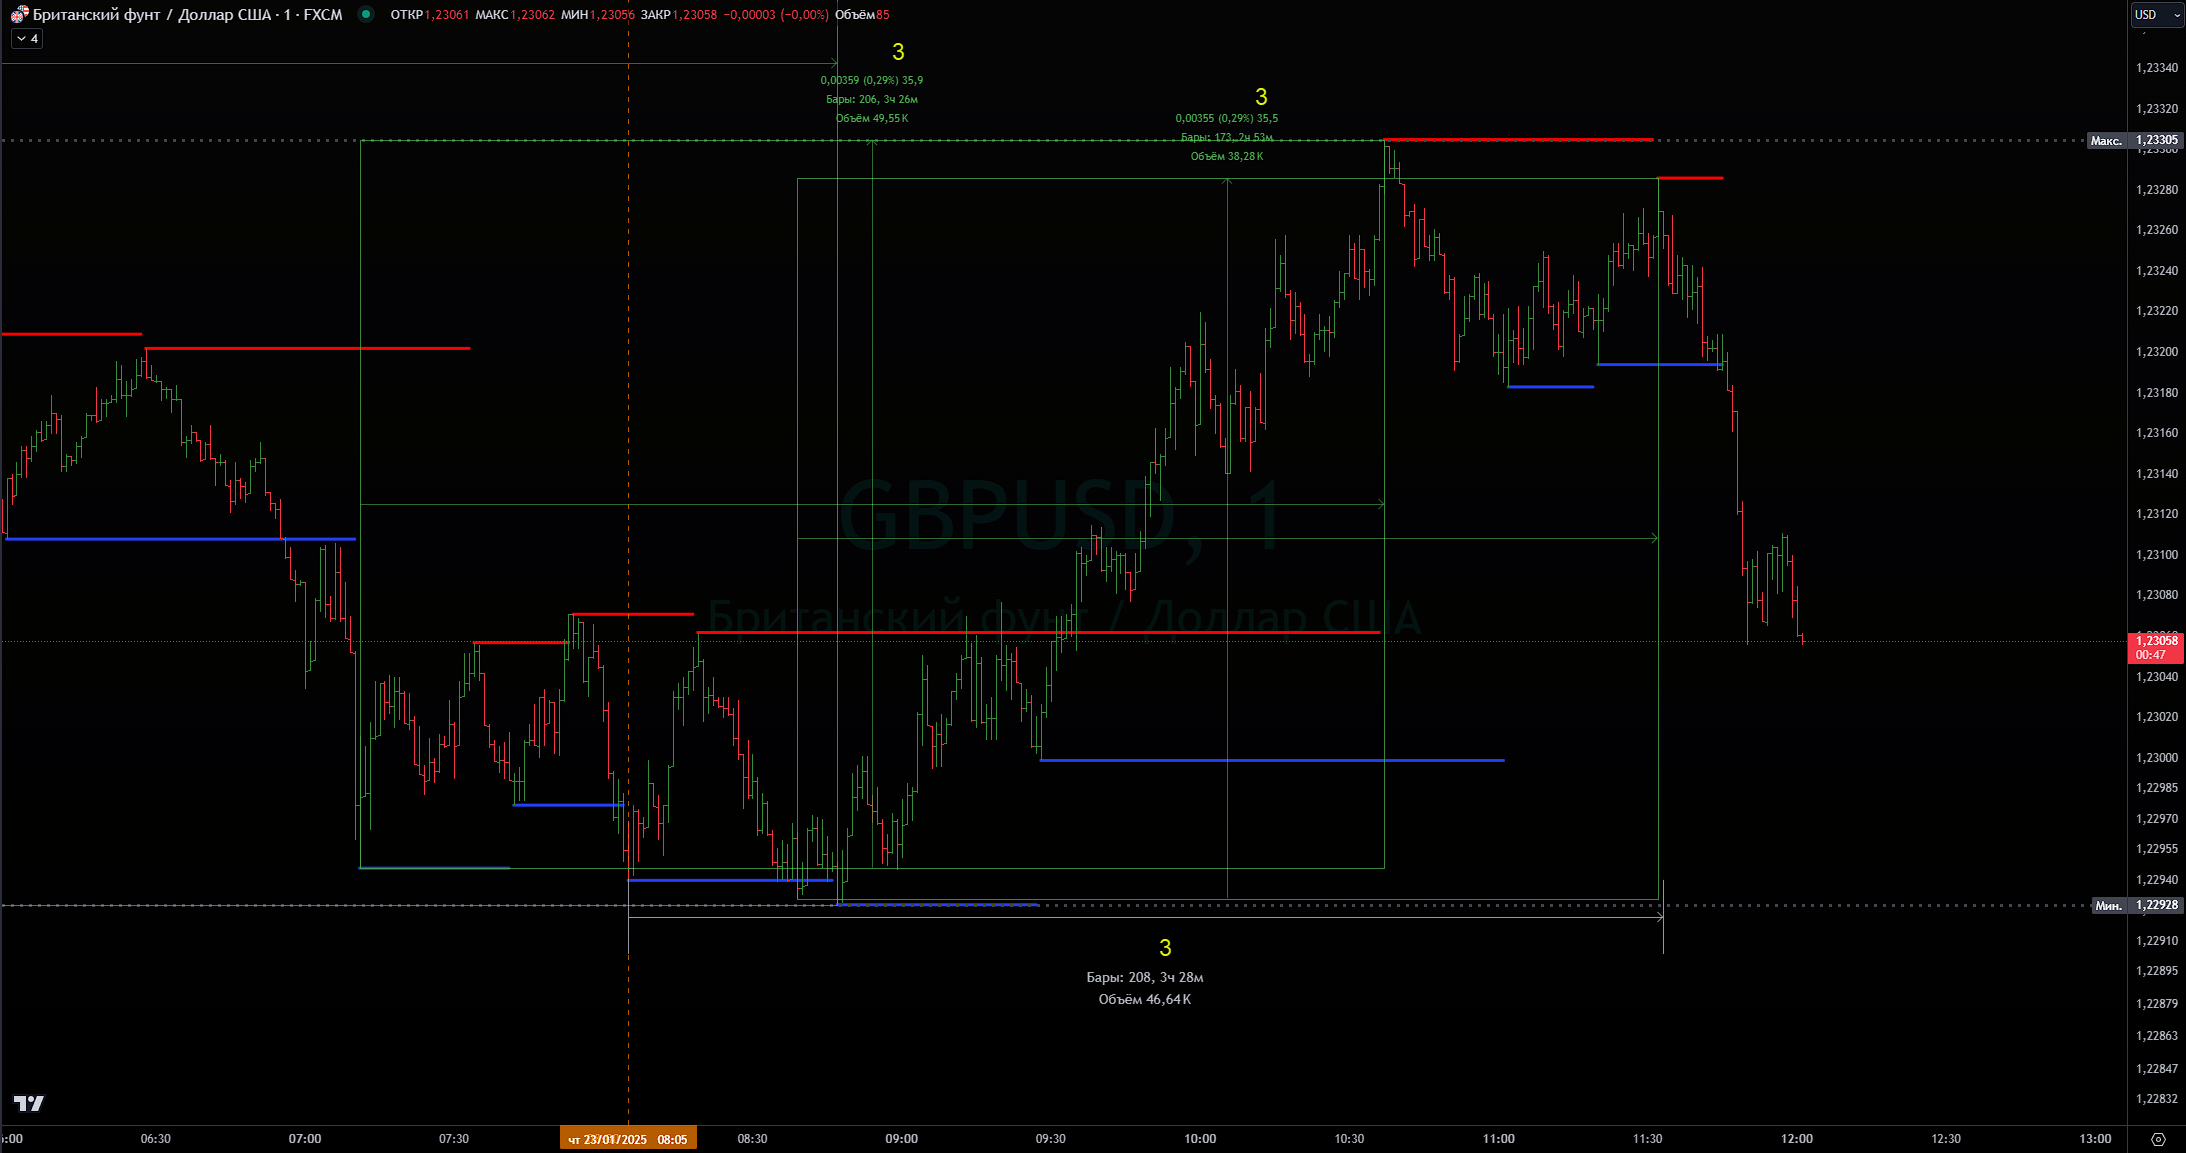Viewport: 2186px width, 1153px height.
Task: Select the red line drawn at the 1,23305 high
Action: (1518, 139)
